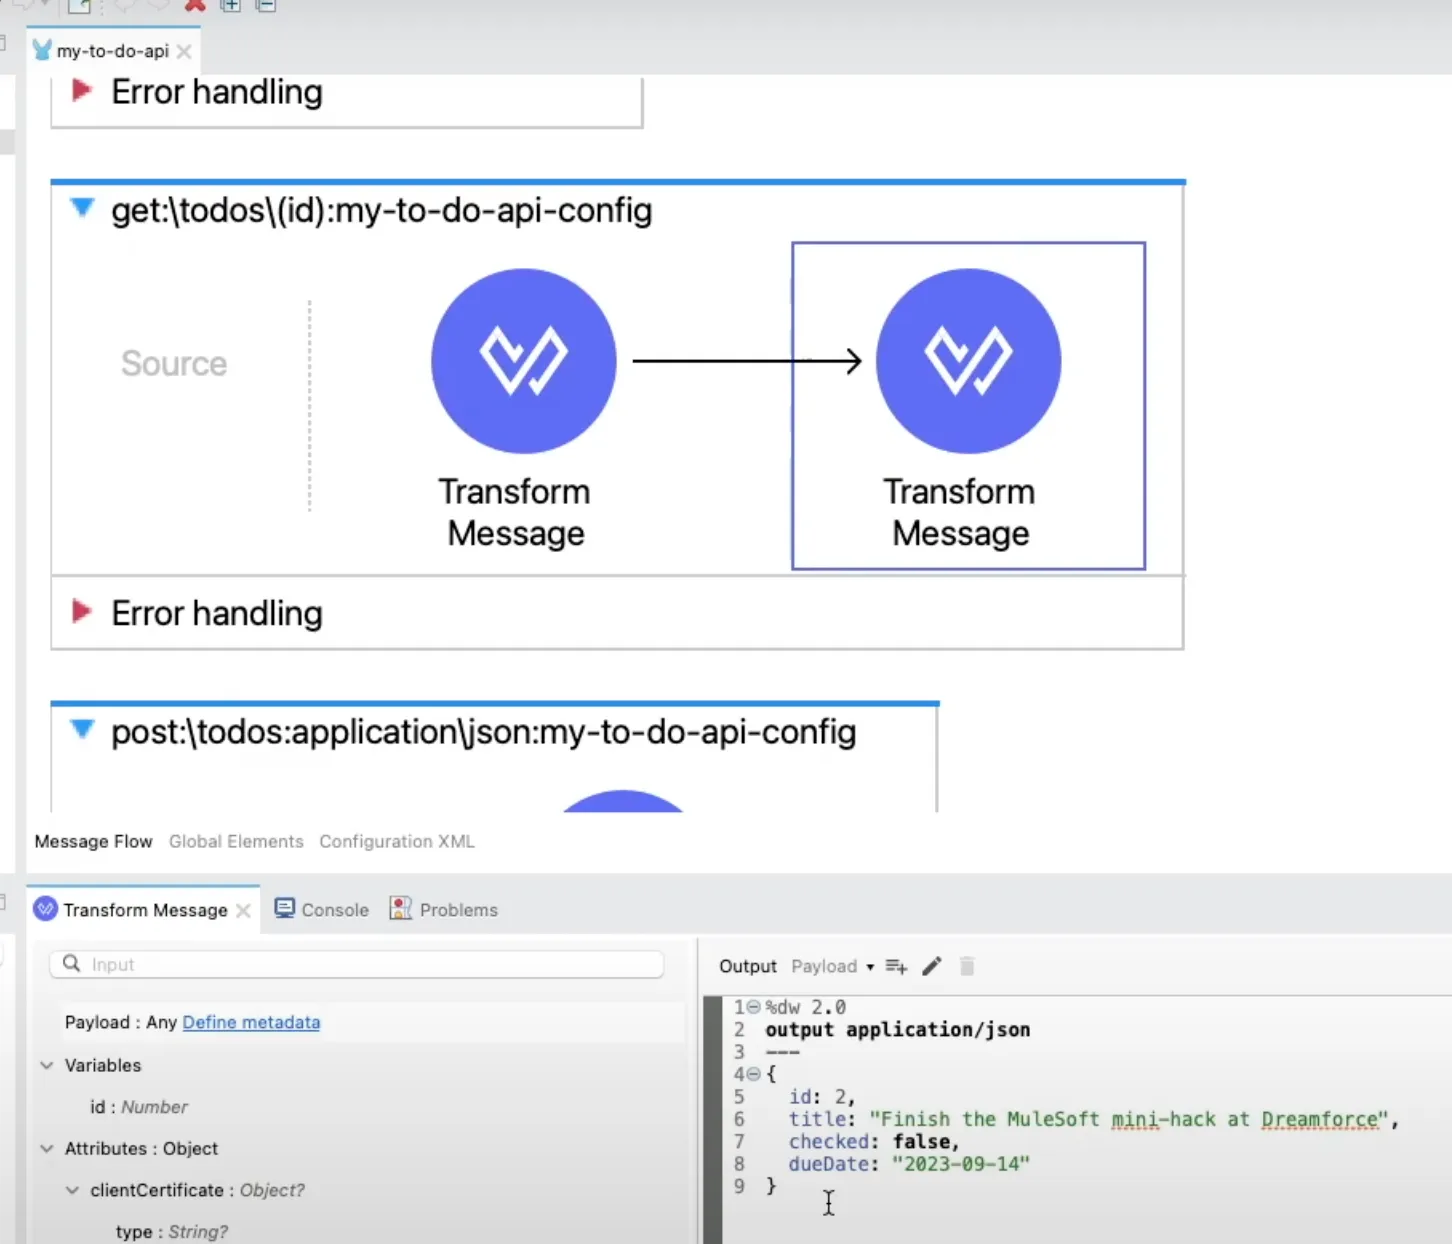1452x1244 pixels.
Task: Select the first Transform Message component
Action: tap(523, 361)
